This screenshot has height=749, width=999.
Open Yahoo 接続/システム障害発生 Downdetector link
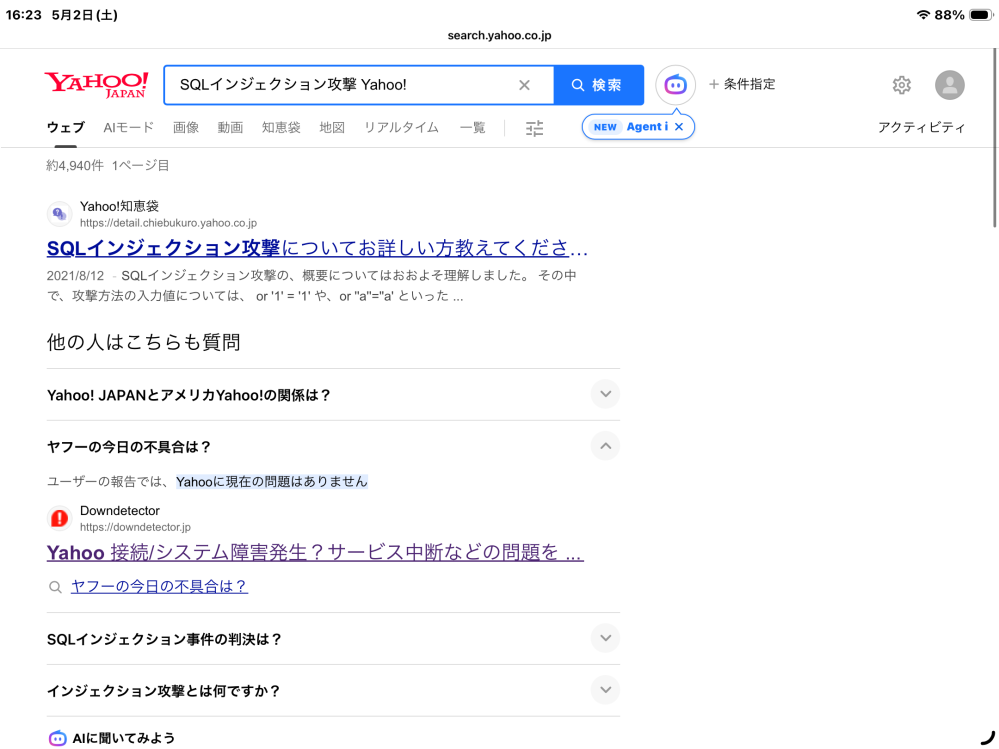315,552
